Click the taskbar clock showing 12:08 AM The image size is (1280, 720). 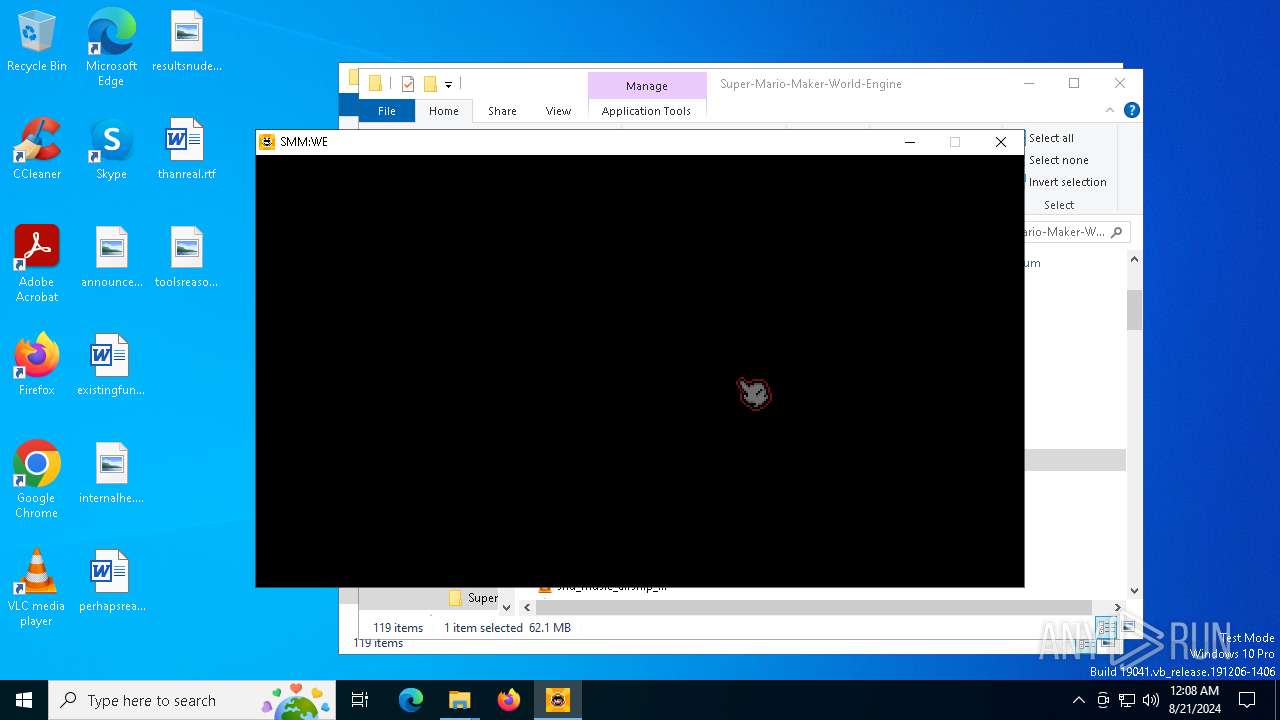point(1194,700)
